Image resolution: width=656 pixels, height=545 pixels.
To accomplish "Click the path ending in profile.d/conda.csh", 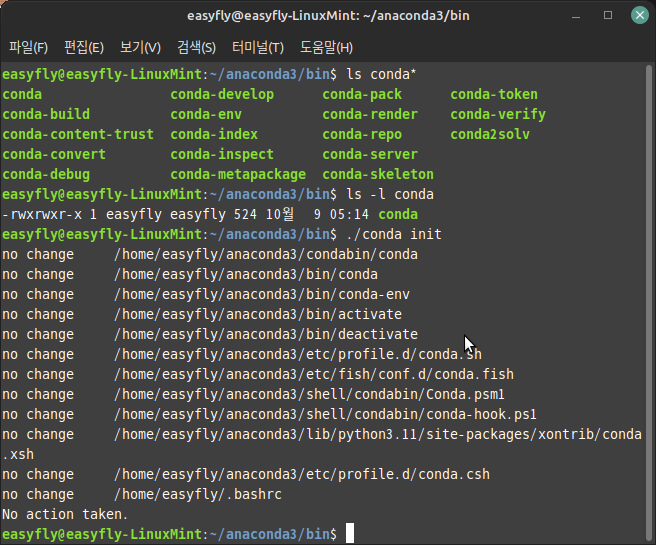I will 302,475.
